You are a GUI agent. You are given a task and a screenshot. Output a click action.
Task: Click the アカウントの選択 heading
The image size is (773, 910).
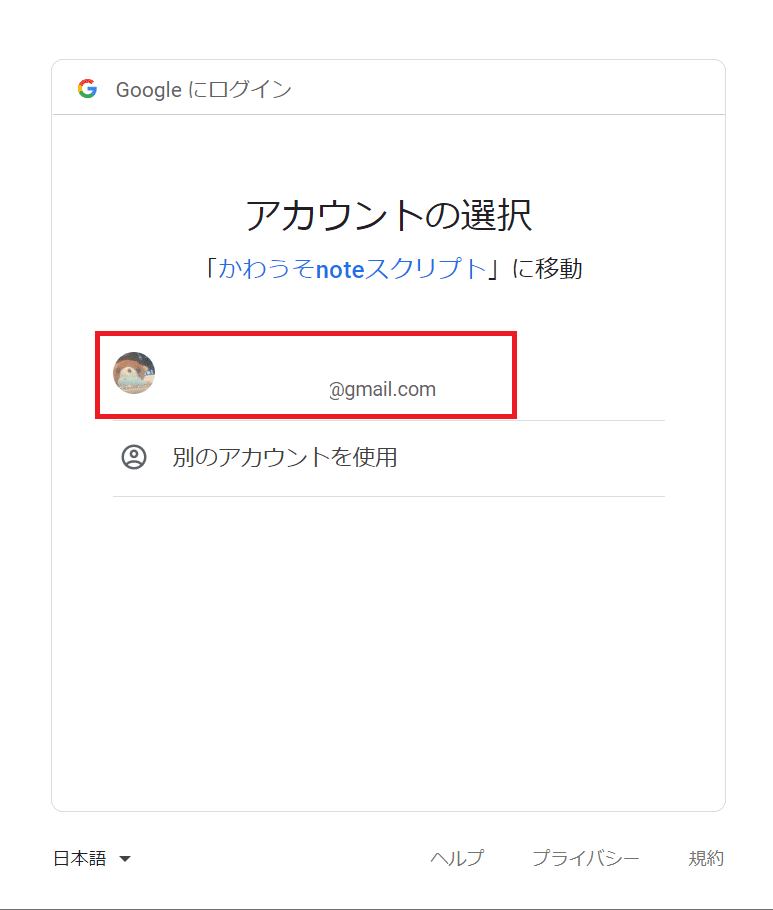(x=388, y=215)
